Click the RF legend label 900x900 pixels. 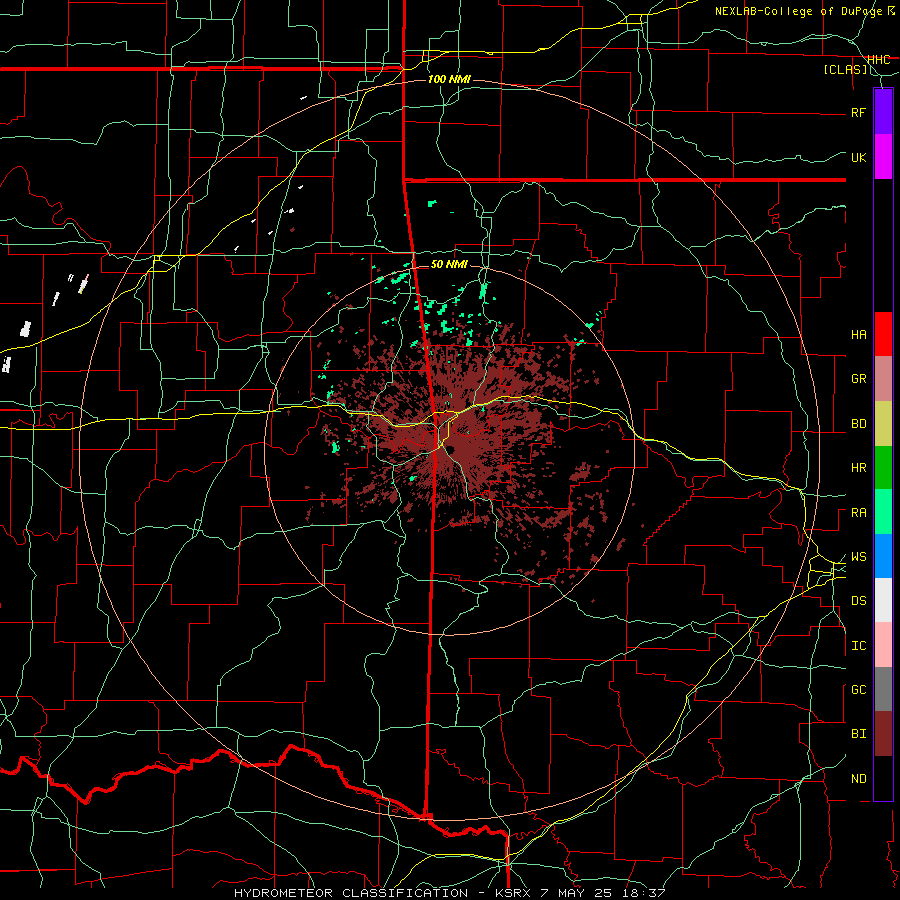click(858, 112)
